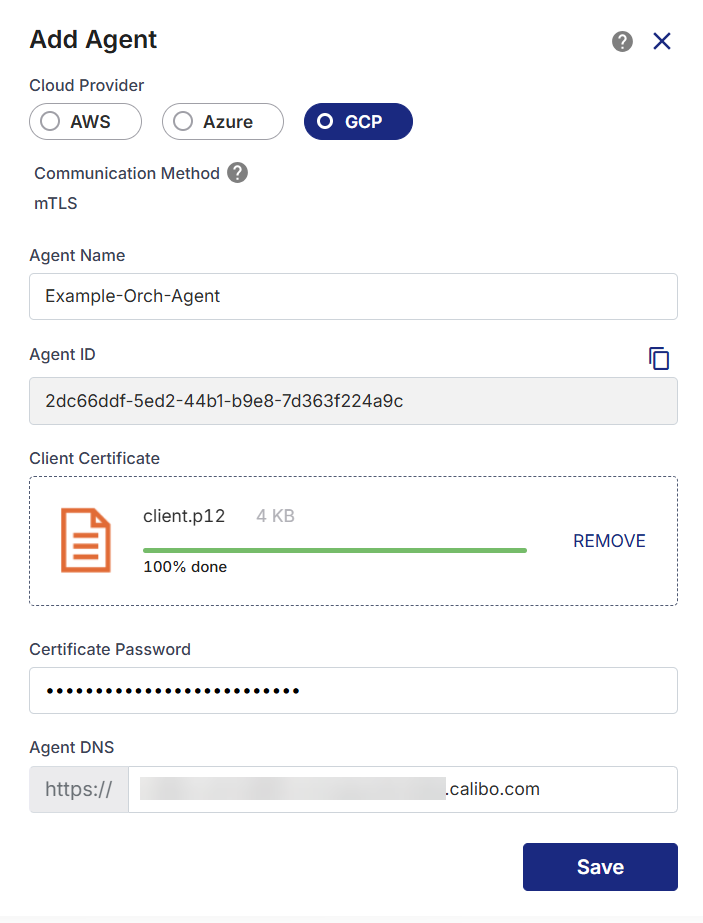This screenshot has width=703, height=923.
Task: Remove the uploaded client.p12 certificate
Action: click(609, 541)
